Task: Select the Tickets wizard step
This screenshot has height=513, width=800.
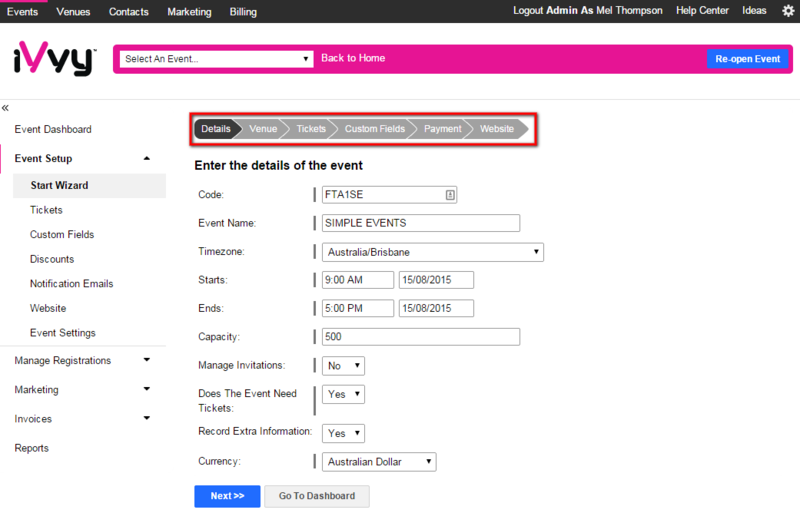Action: coord(311,129)
